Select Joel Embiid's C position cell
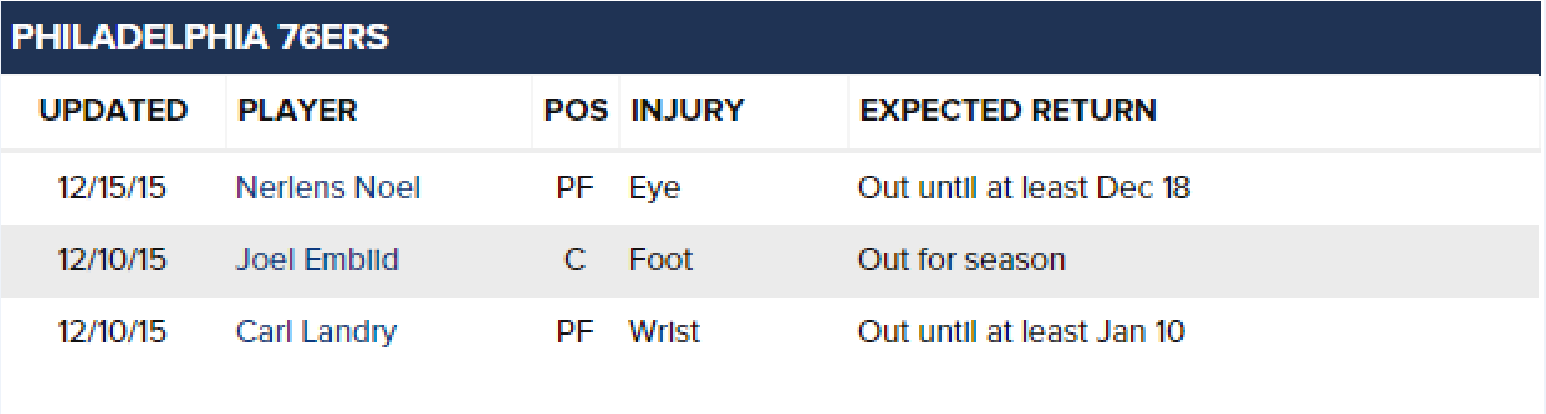This screenshot has height=414, width=1546. click(575, 260)
